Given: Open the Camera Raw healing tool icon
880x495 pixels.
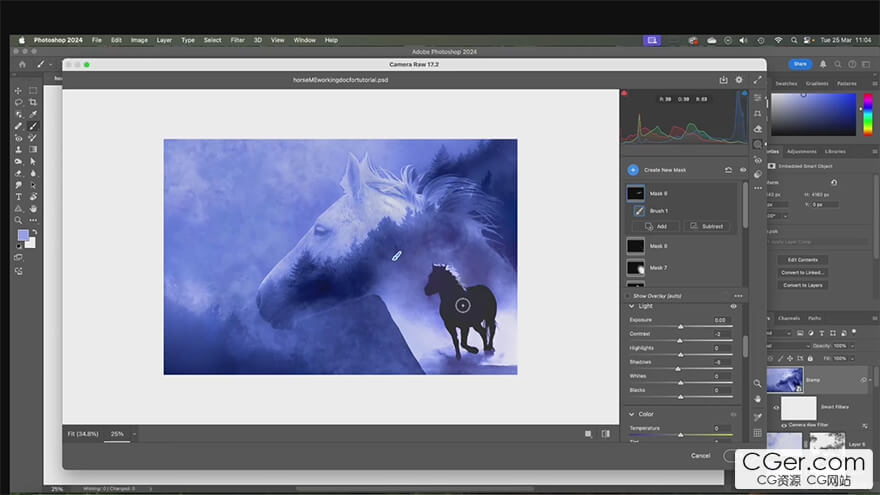Looking at the screenshot, I should point(757,129).
